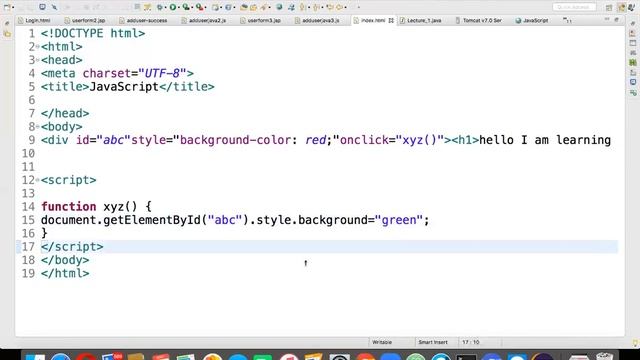Click the word JavaScript inside the title tag

(124, 87)
